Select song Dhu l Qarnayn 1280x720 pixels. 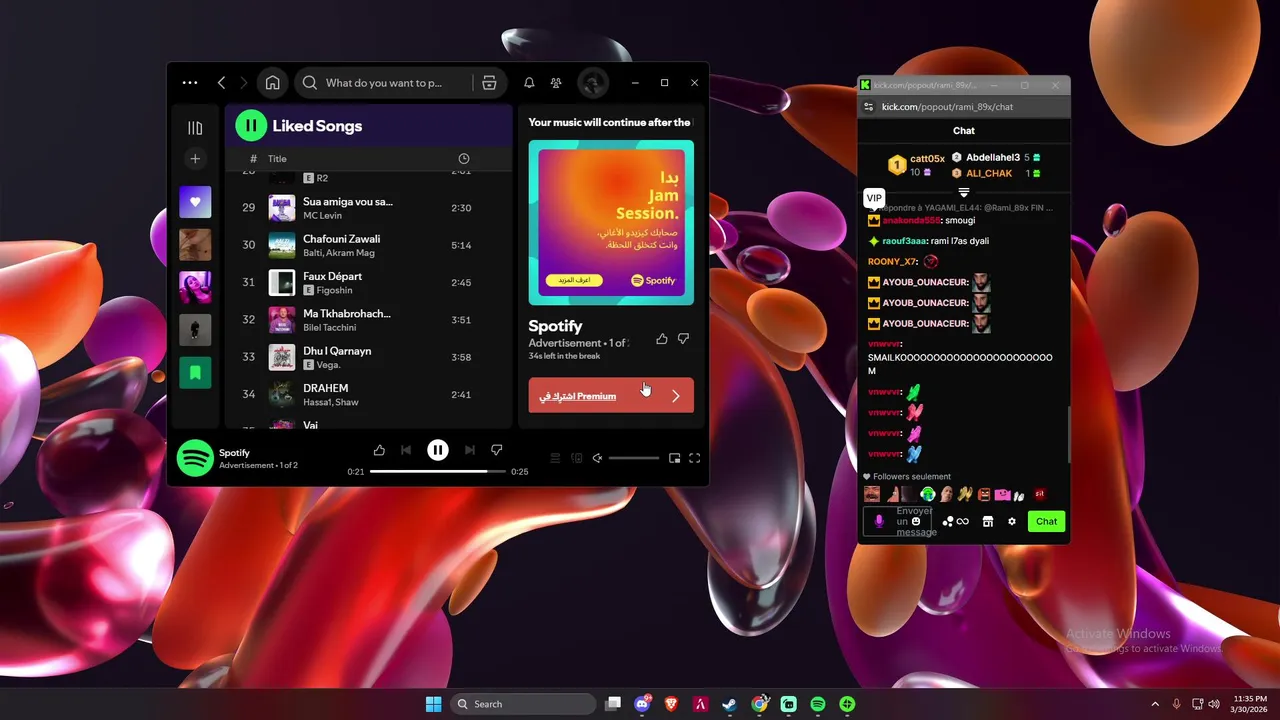[x=368, y=357]
